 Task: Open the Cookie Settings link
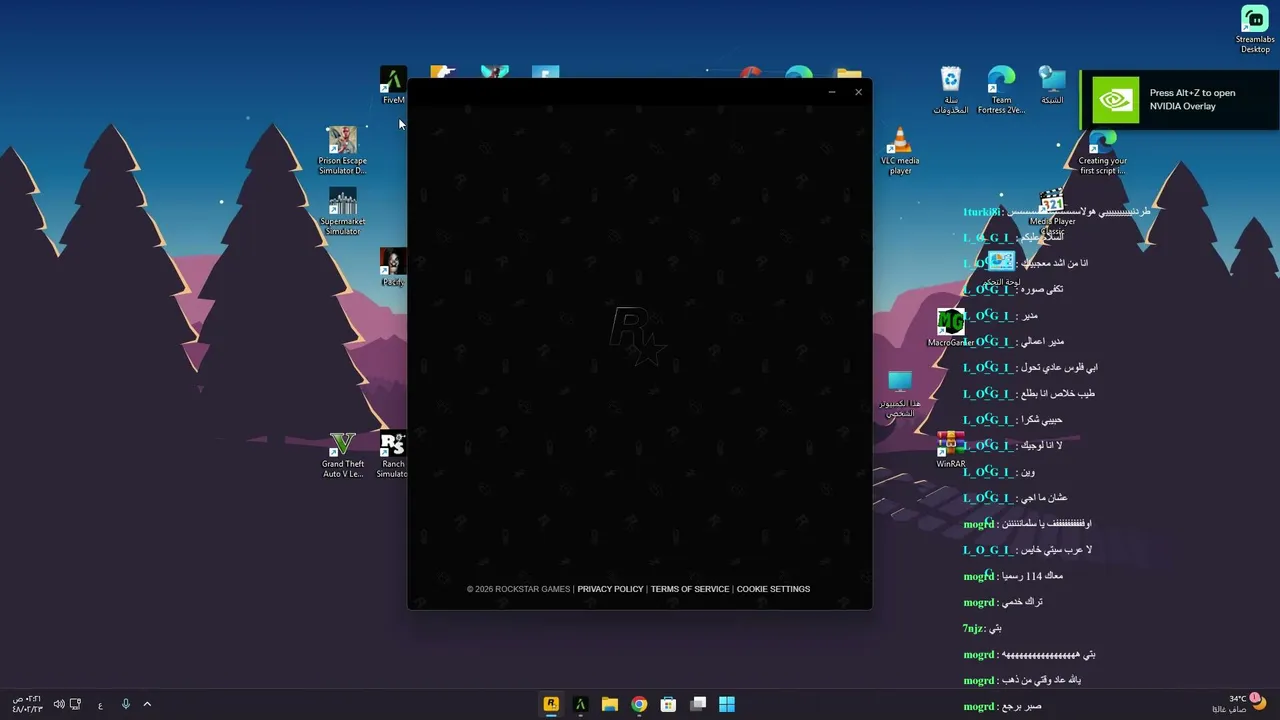[x=773, y=589]
